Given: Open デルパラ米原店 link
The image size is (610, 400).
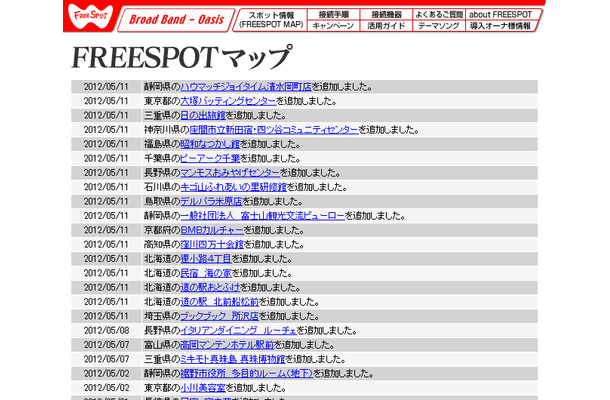Looking at the screenshot, I should coord(211,202).
